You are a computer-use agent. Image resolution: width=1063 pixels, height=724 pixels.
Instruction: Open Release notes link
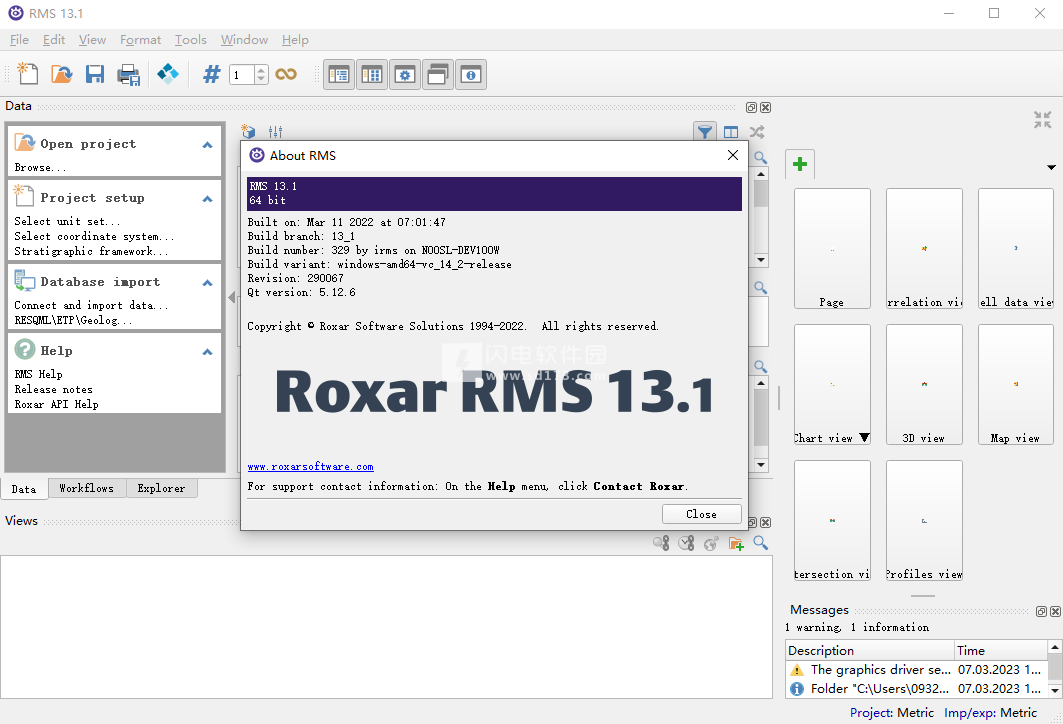click(54, 389)
